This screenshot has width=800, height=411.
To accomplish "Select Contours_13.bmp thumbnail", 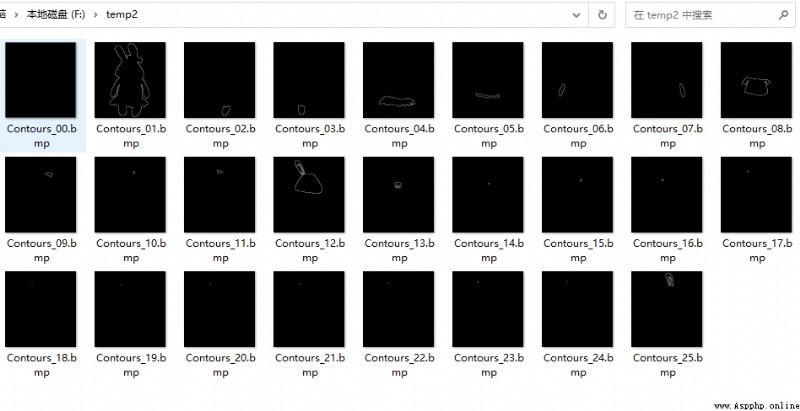I will point(398,195).
